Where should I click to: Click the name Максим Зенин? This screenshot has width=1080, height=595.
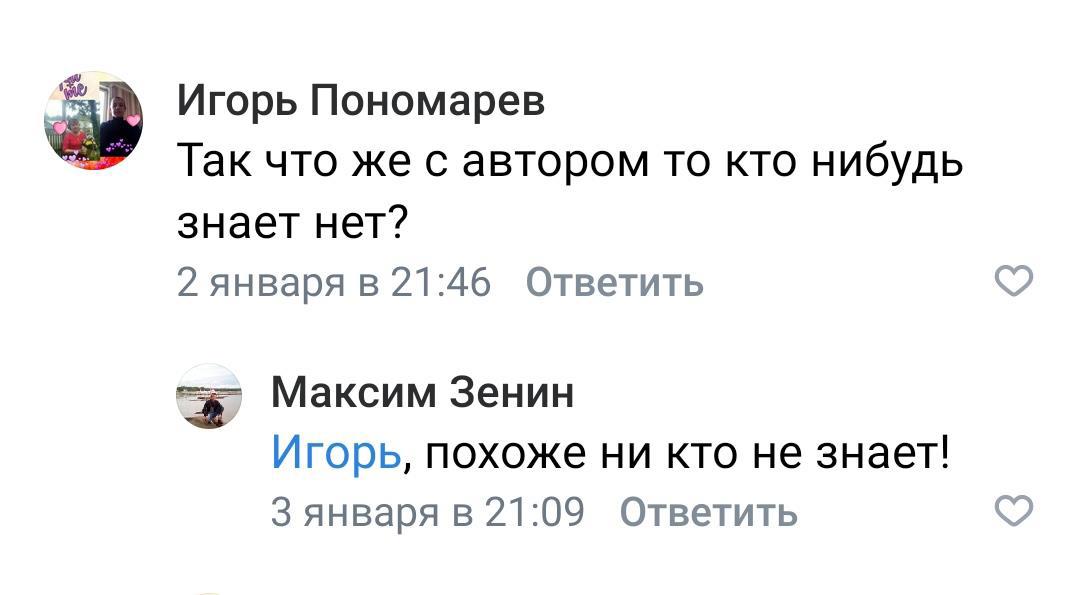(x=422, y=392)
